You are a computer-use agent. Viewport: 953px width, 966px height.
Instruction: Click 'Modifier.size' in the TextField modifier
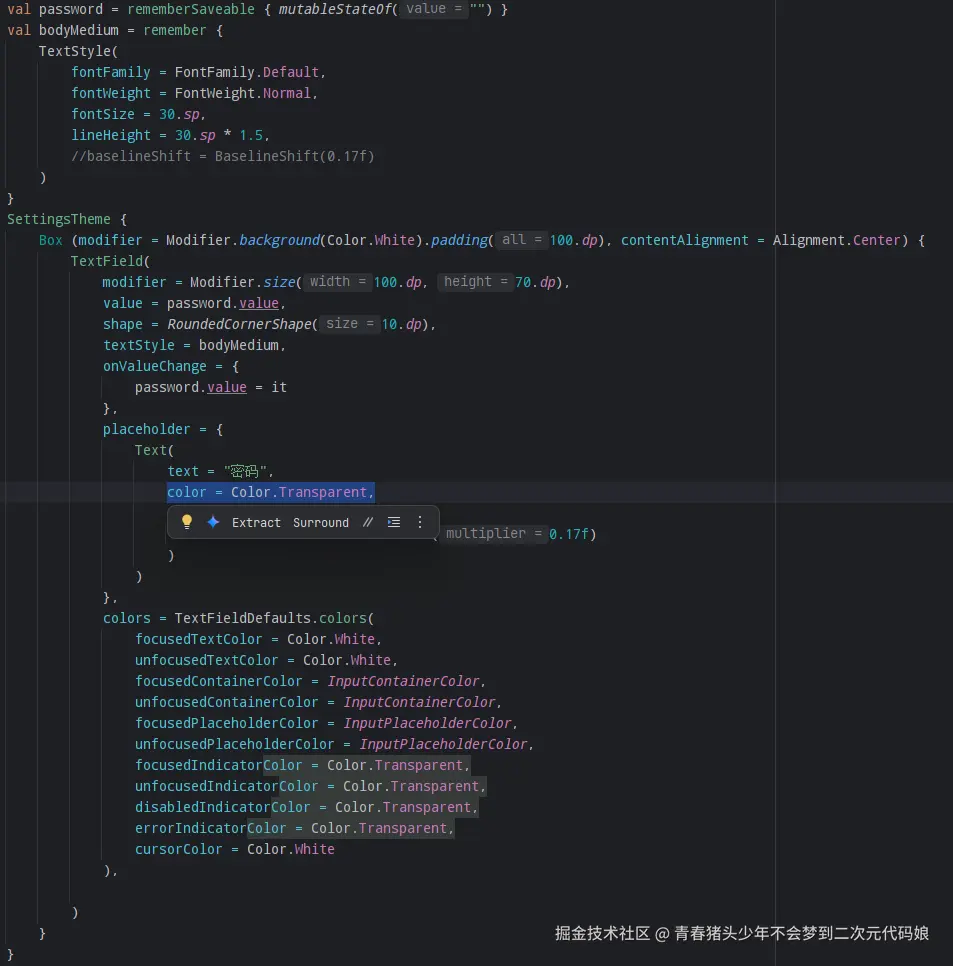243,282
